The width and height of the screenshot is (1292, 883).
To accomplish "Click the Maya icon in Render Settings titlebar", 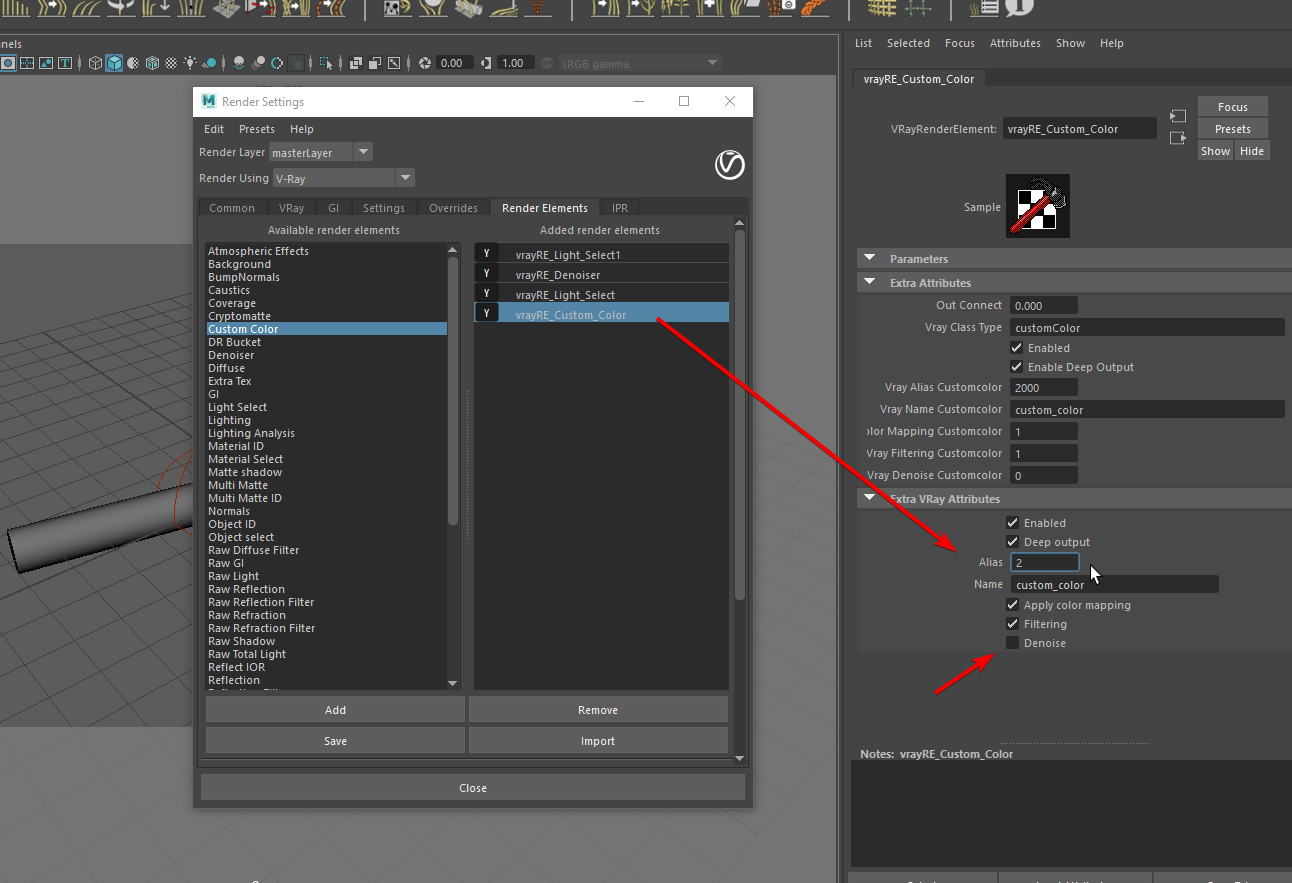I will coord(209,101).
